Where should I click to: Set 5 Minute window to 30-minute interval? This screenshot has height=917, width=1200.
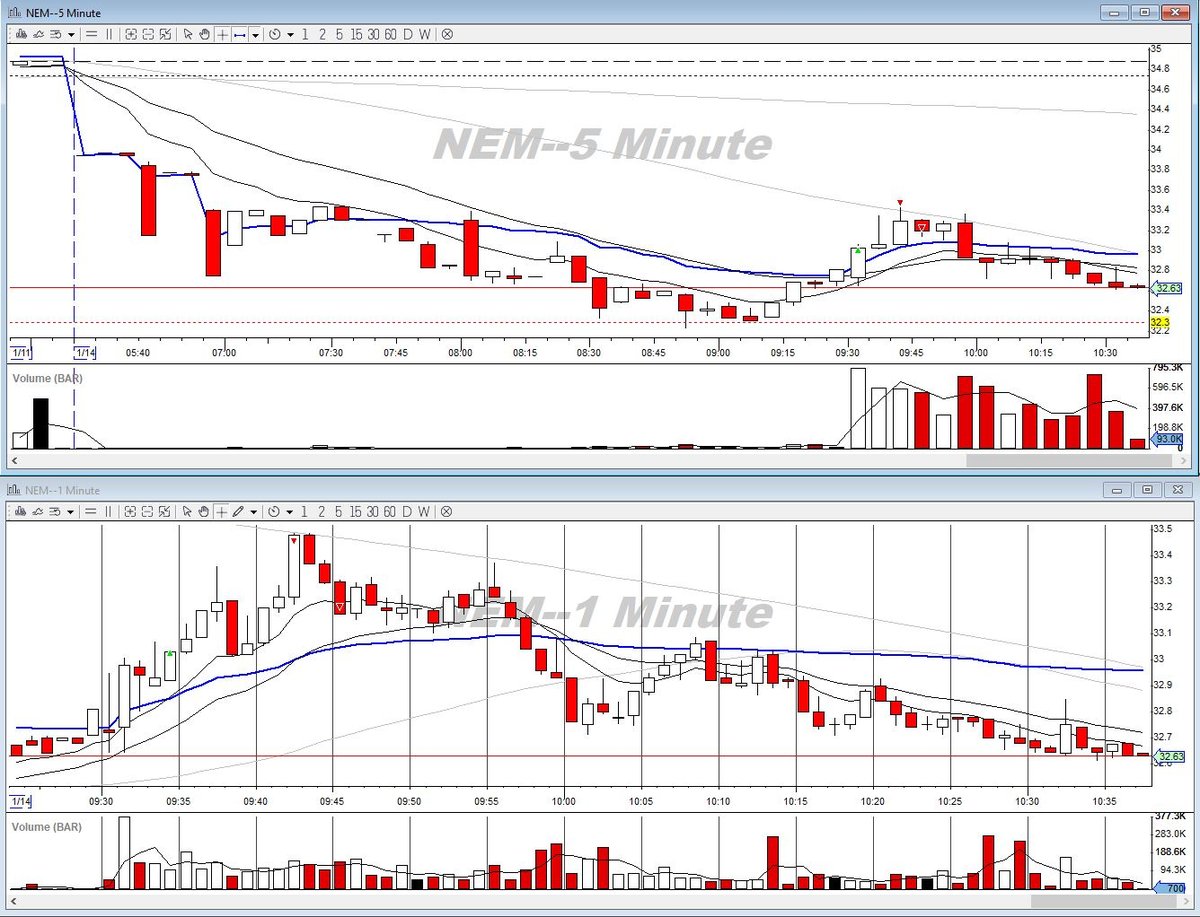coord(373,34)
